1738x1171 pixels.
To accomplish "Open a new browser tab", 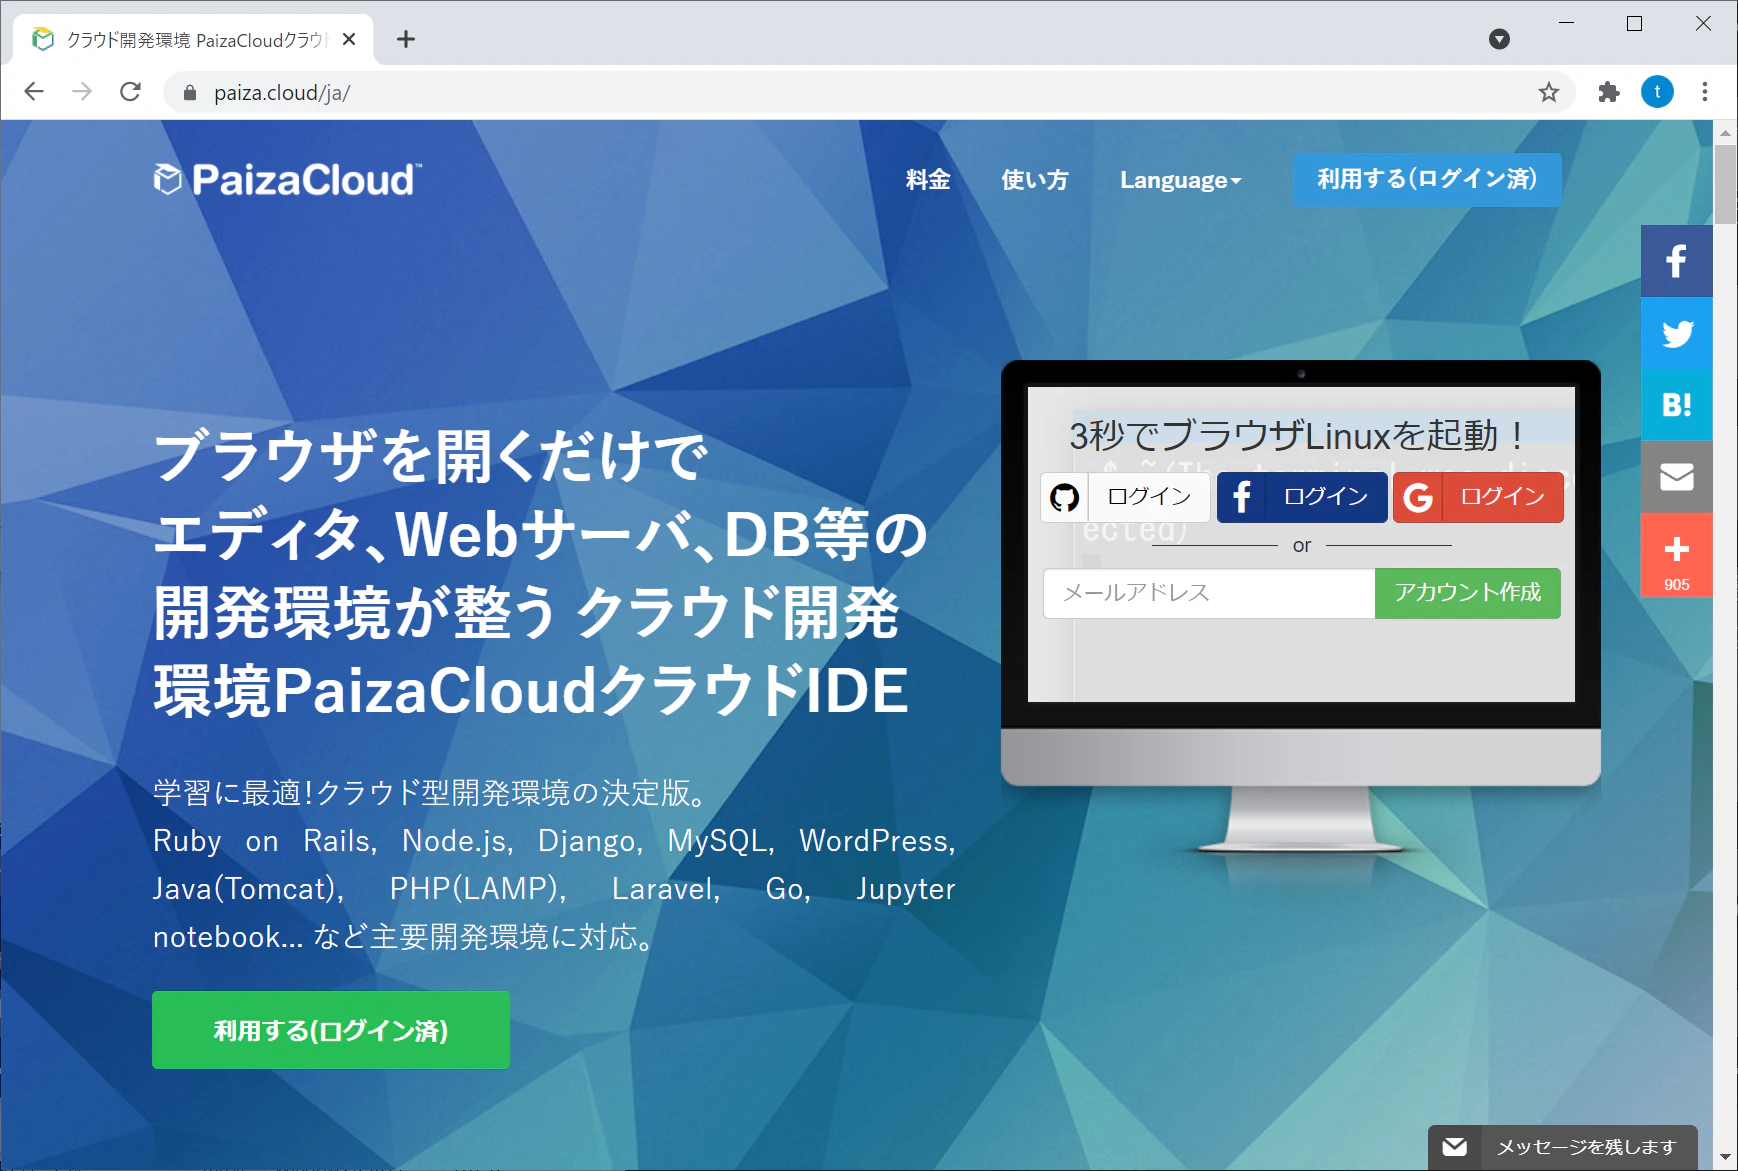I will click(x=405, y=39).
